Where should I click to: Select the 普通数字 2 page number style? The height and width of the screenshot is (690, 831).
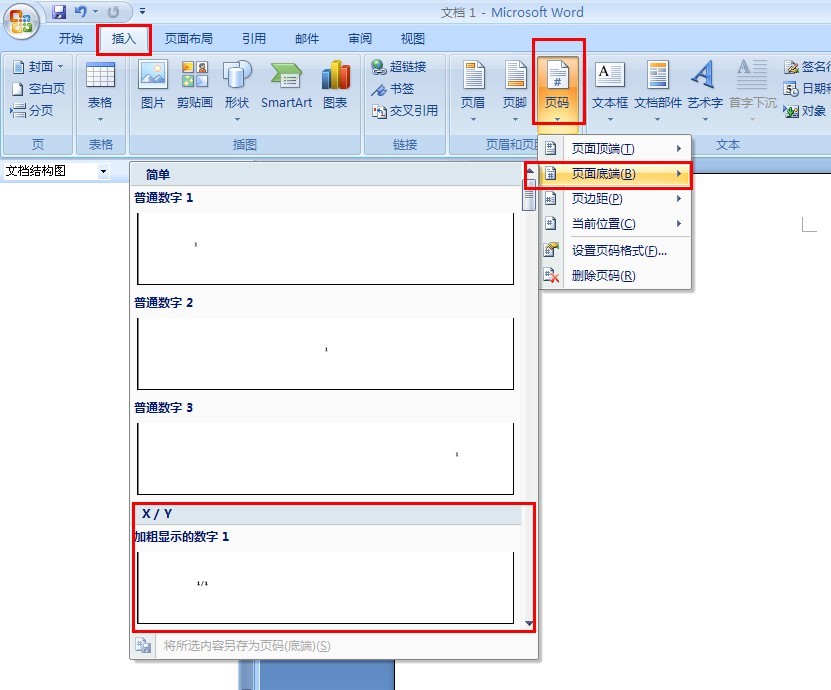coord(325,351)
